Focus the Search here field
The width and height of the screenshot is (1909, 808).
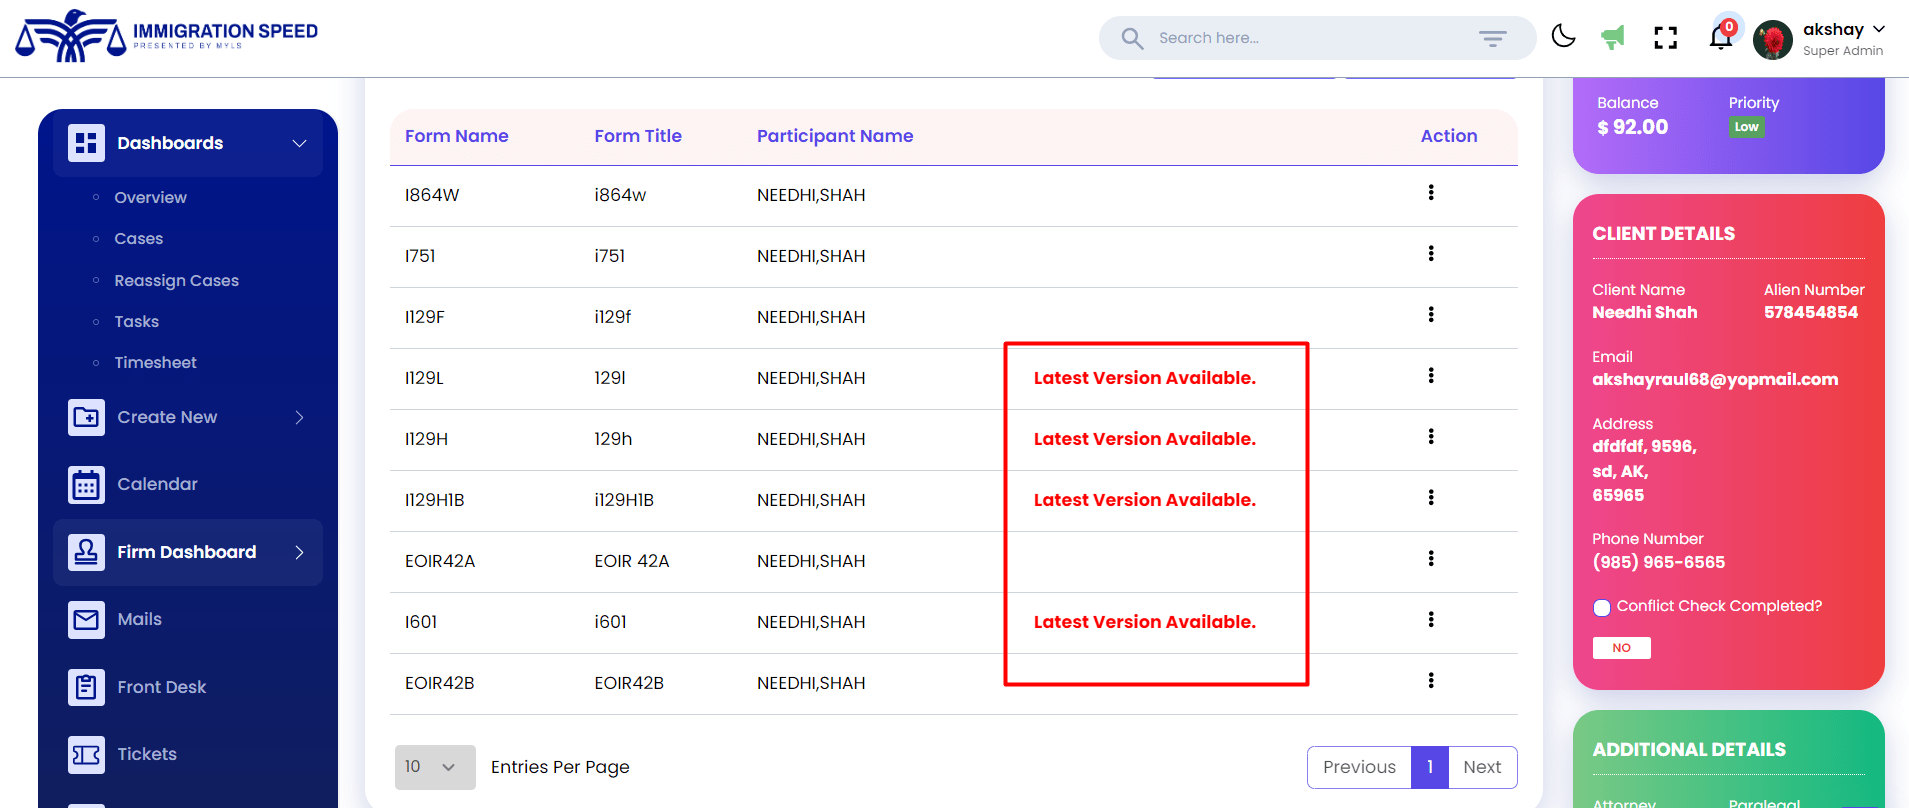(1316, 38)
